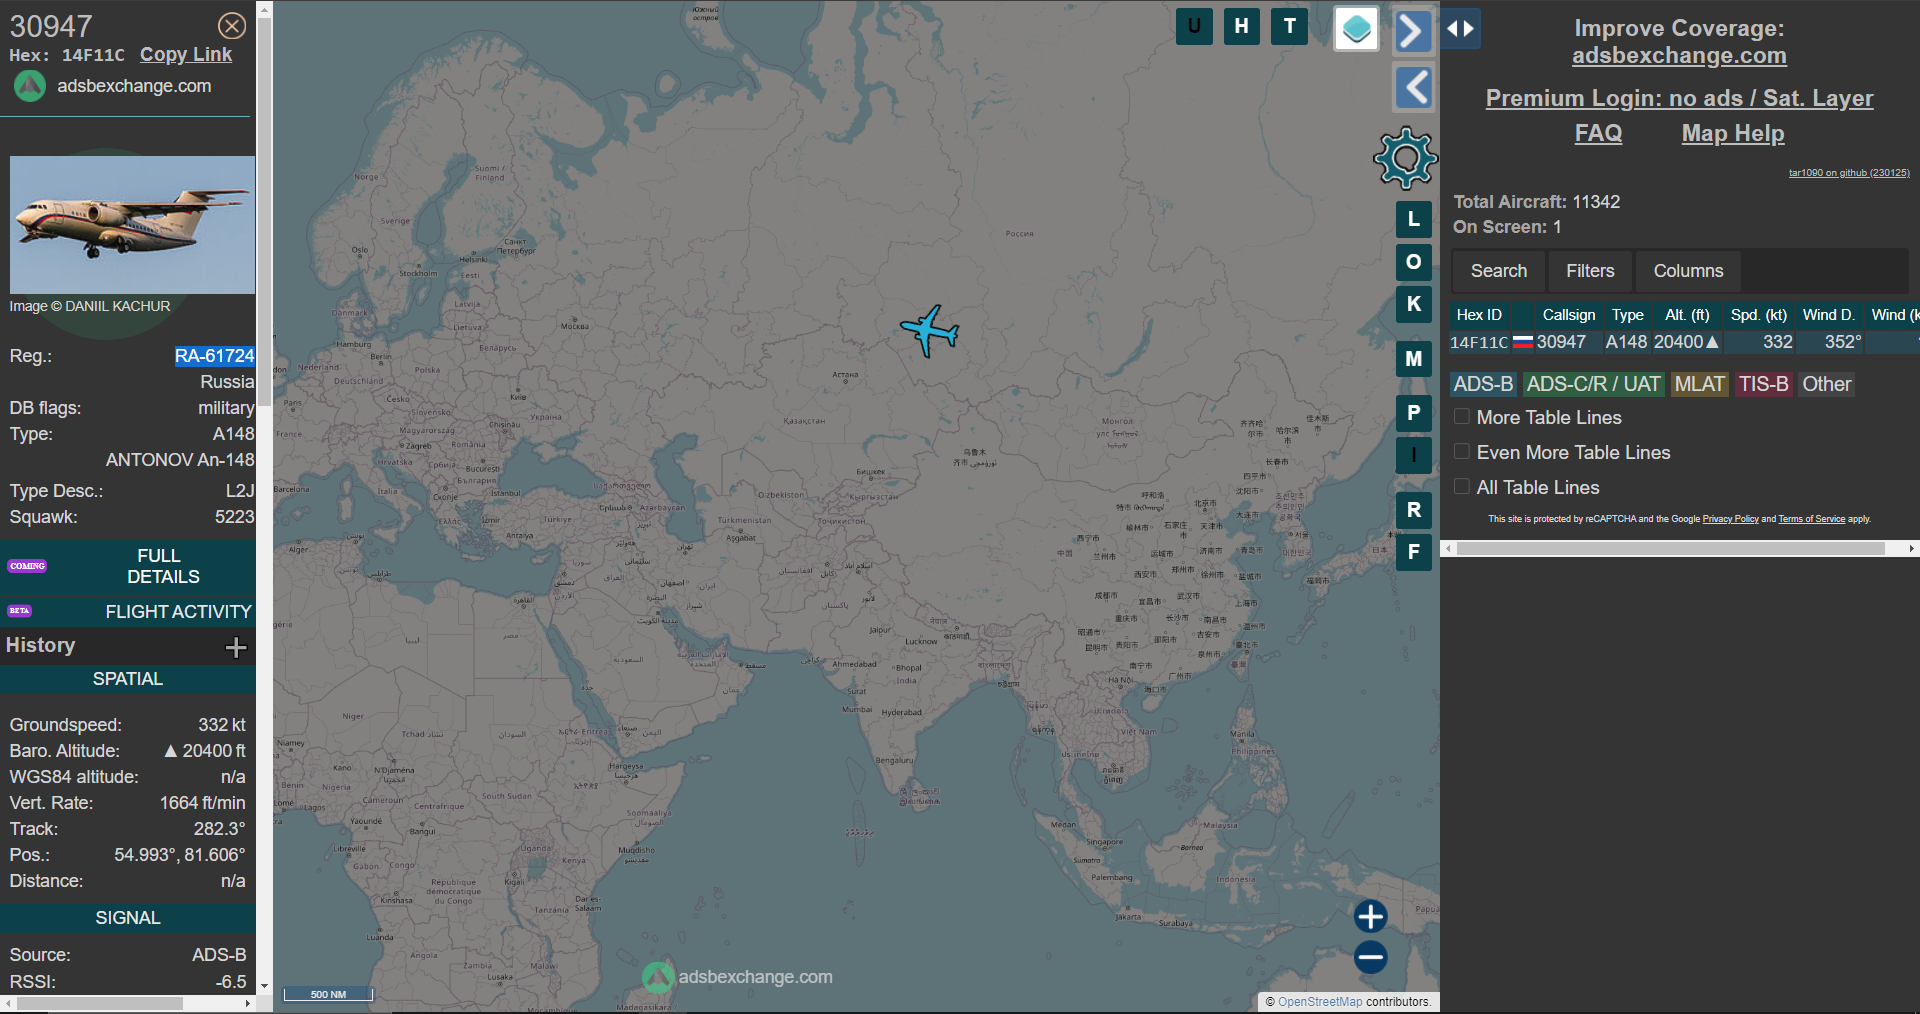This screenshot has height=1014, width=1920.
Task: Enable Even More Table Lines checkbox
Action: 1462,452
